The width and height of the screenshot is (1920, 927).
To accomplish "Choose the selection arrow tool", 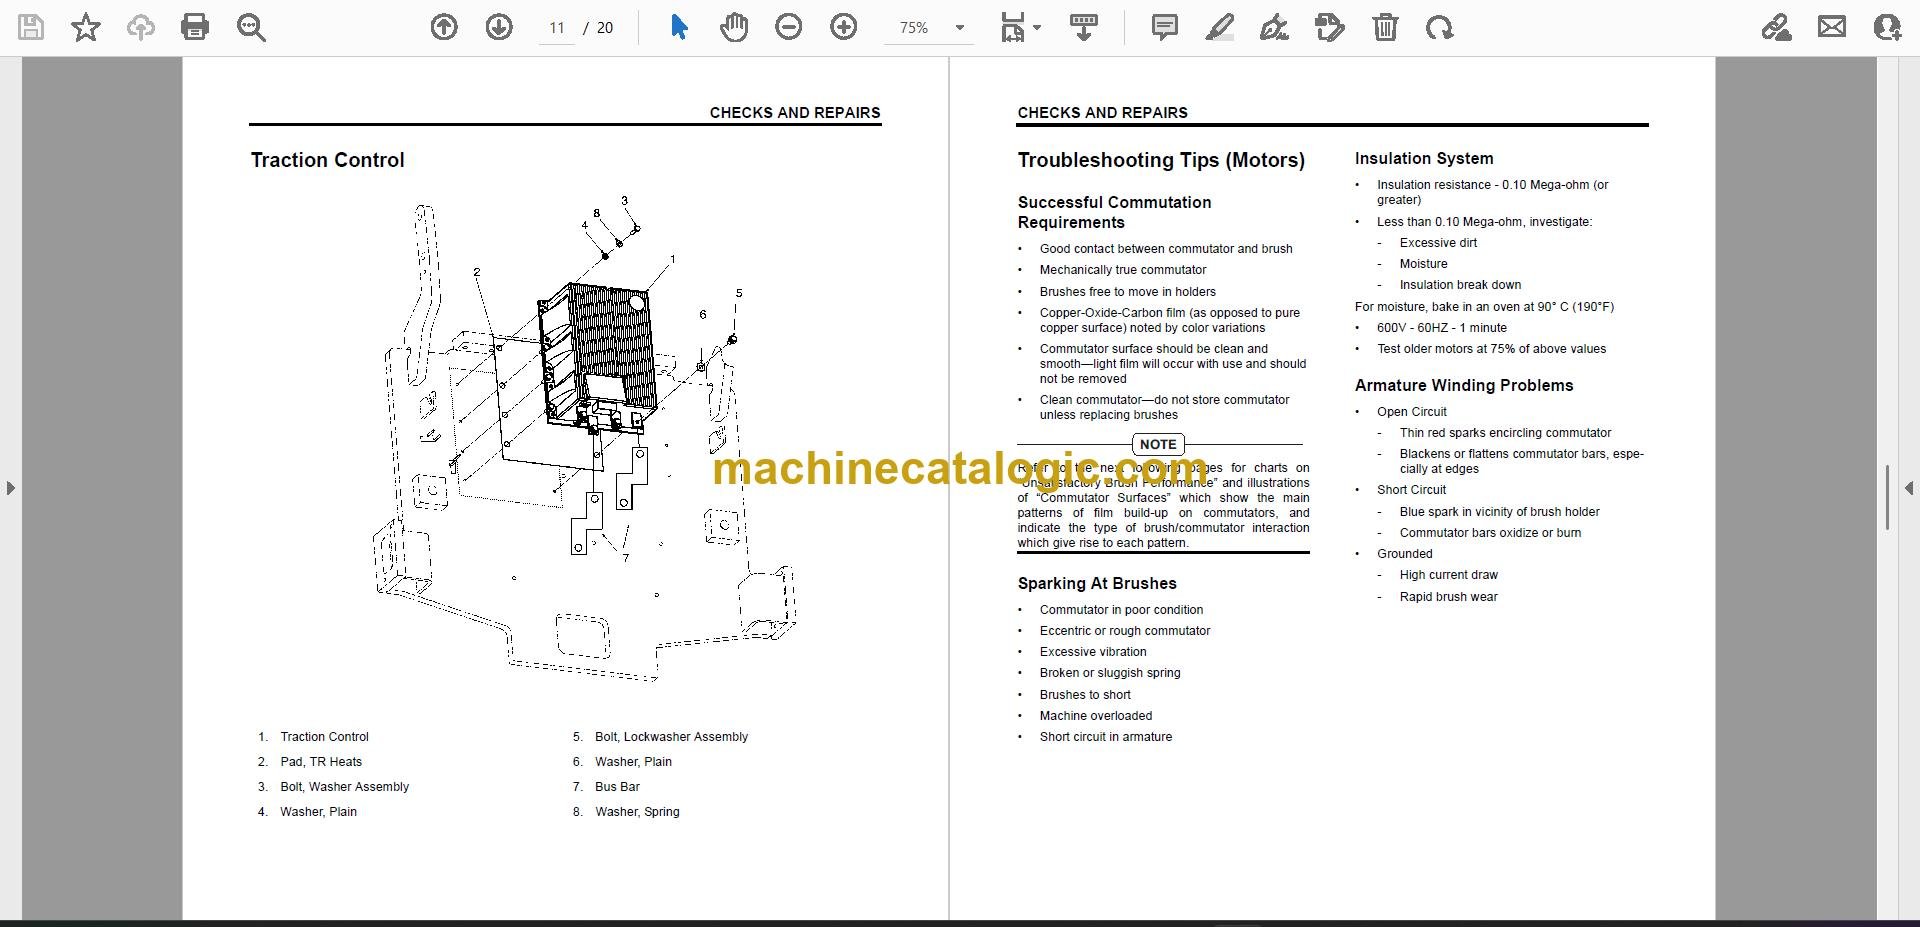I will tap(679, 27).
